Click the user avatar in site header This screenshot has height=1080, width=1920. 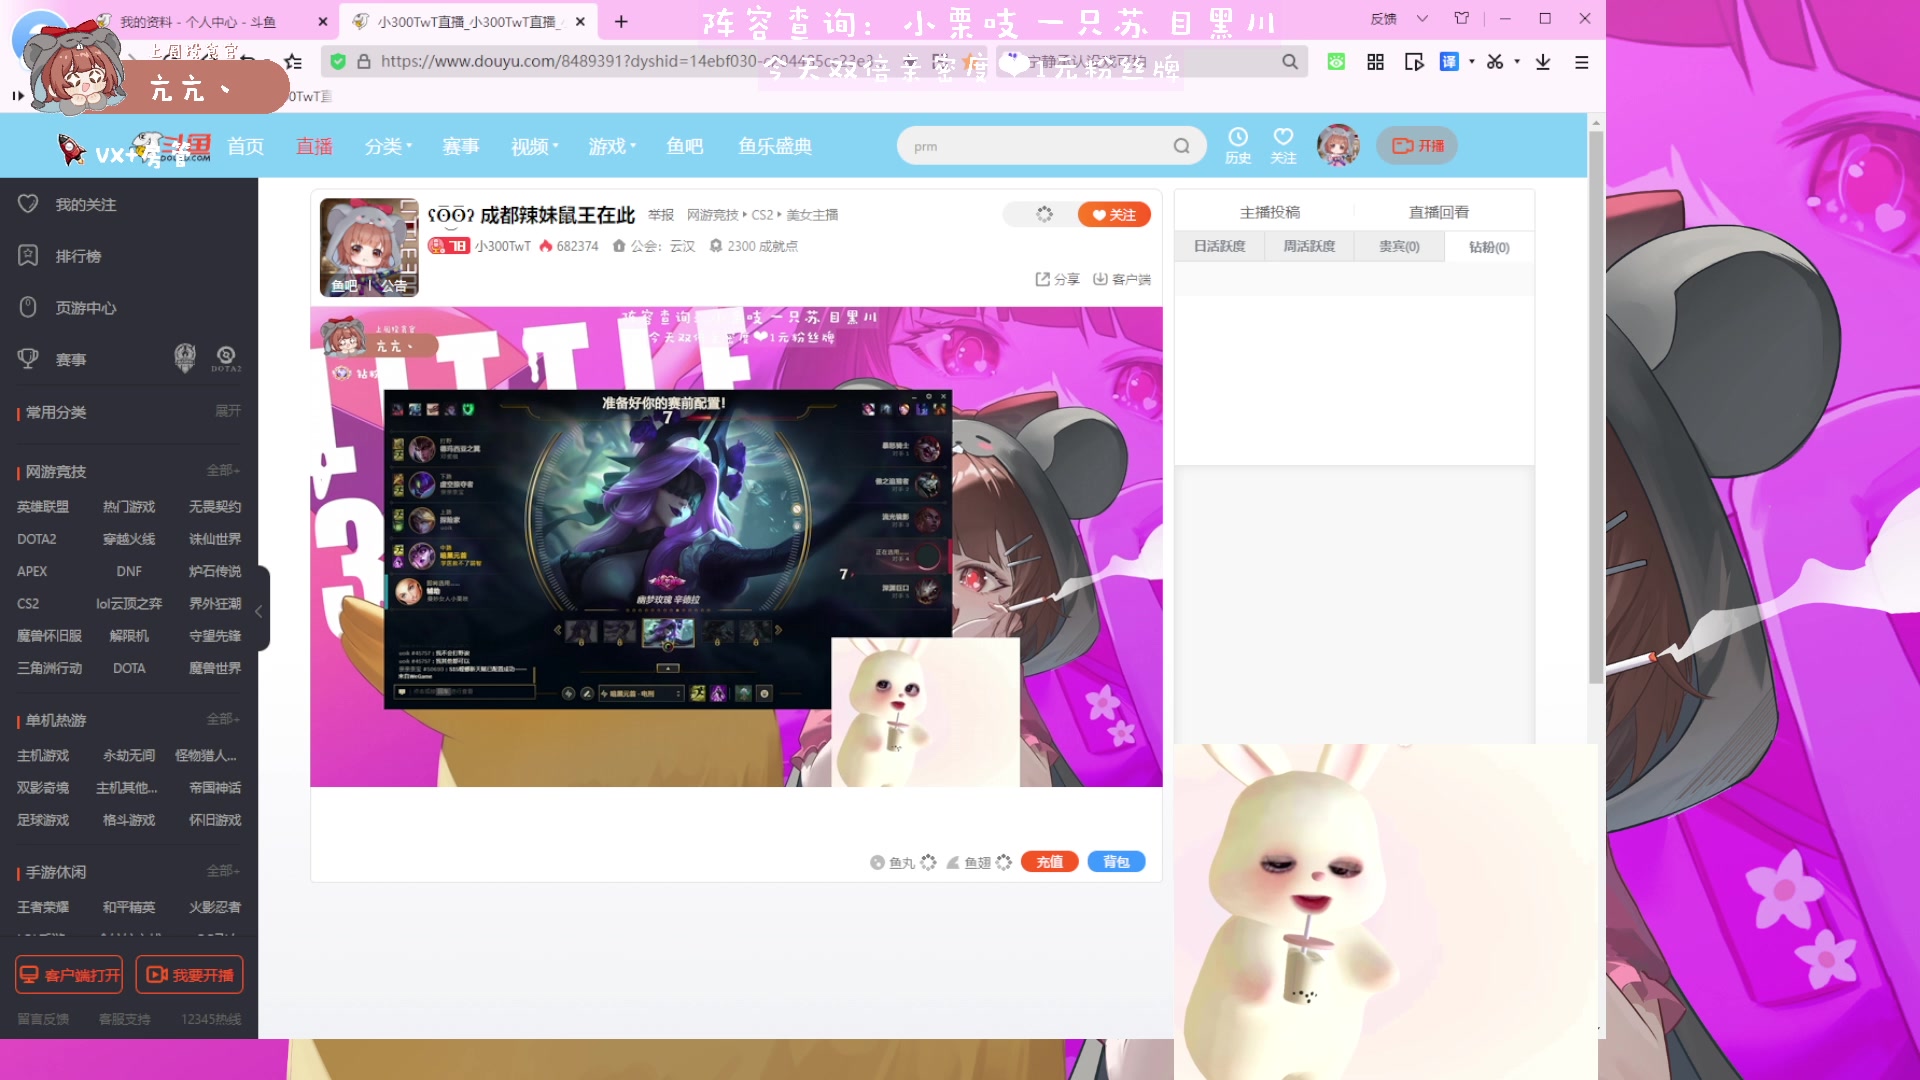tap(1338, 145)
